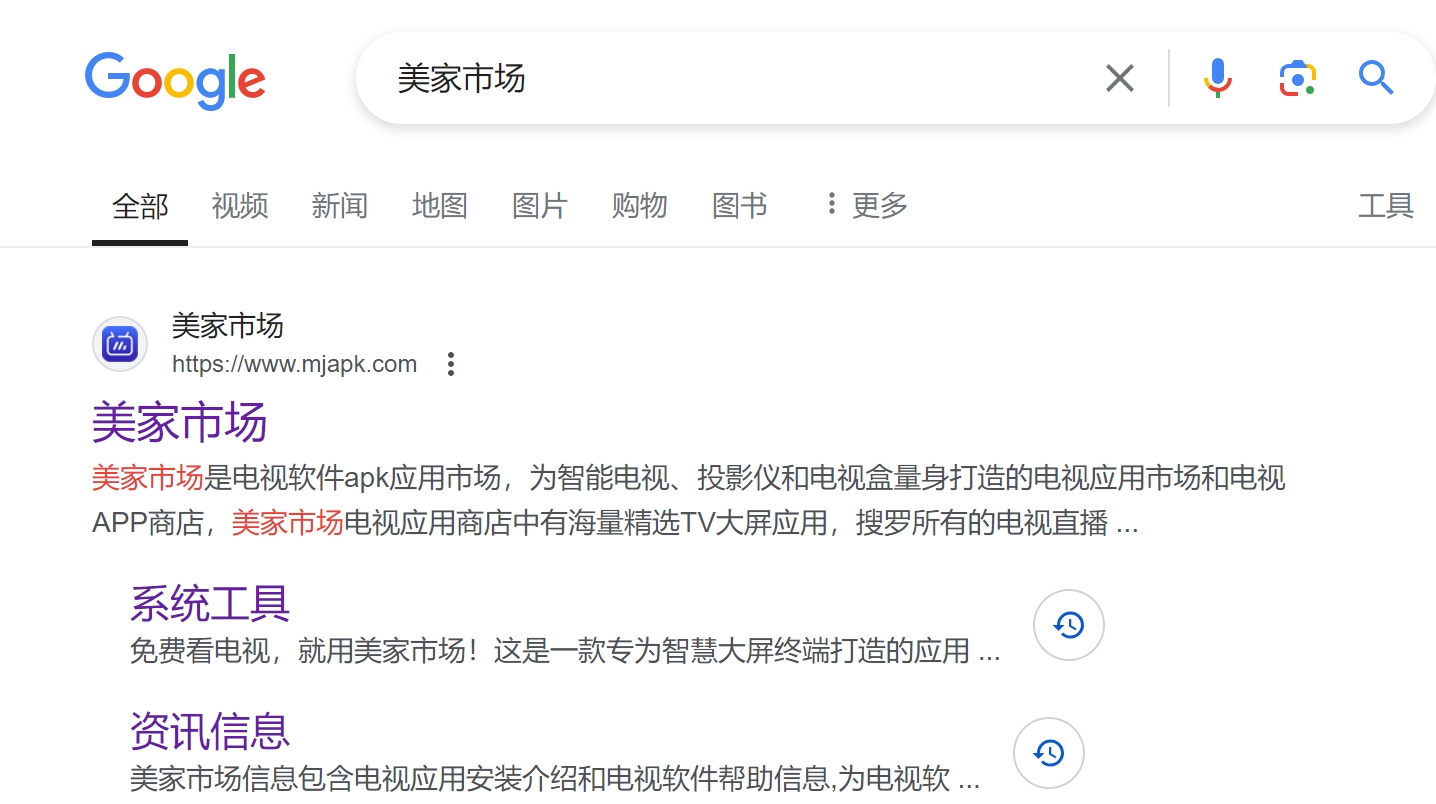This screenshot has width=1436, height=804.
Task: Submit search with magnifying glass icon
Action: 1376,78
